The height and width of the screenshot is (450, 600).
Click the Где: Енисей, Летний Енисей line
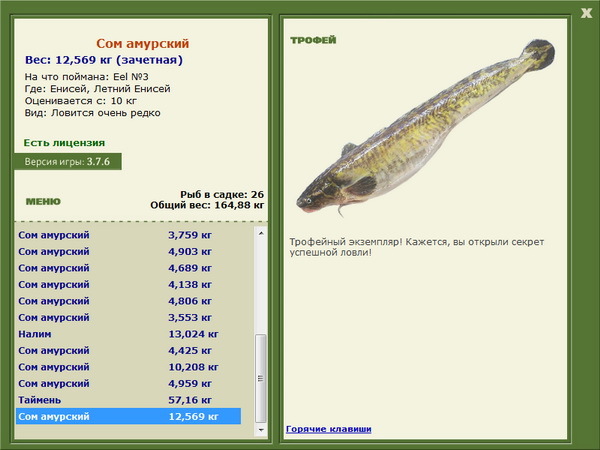[98, 89]
